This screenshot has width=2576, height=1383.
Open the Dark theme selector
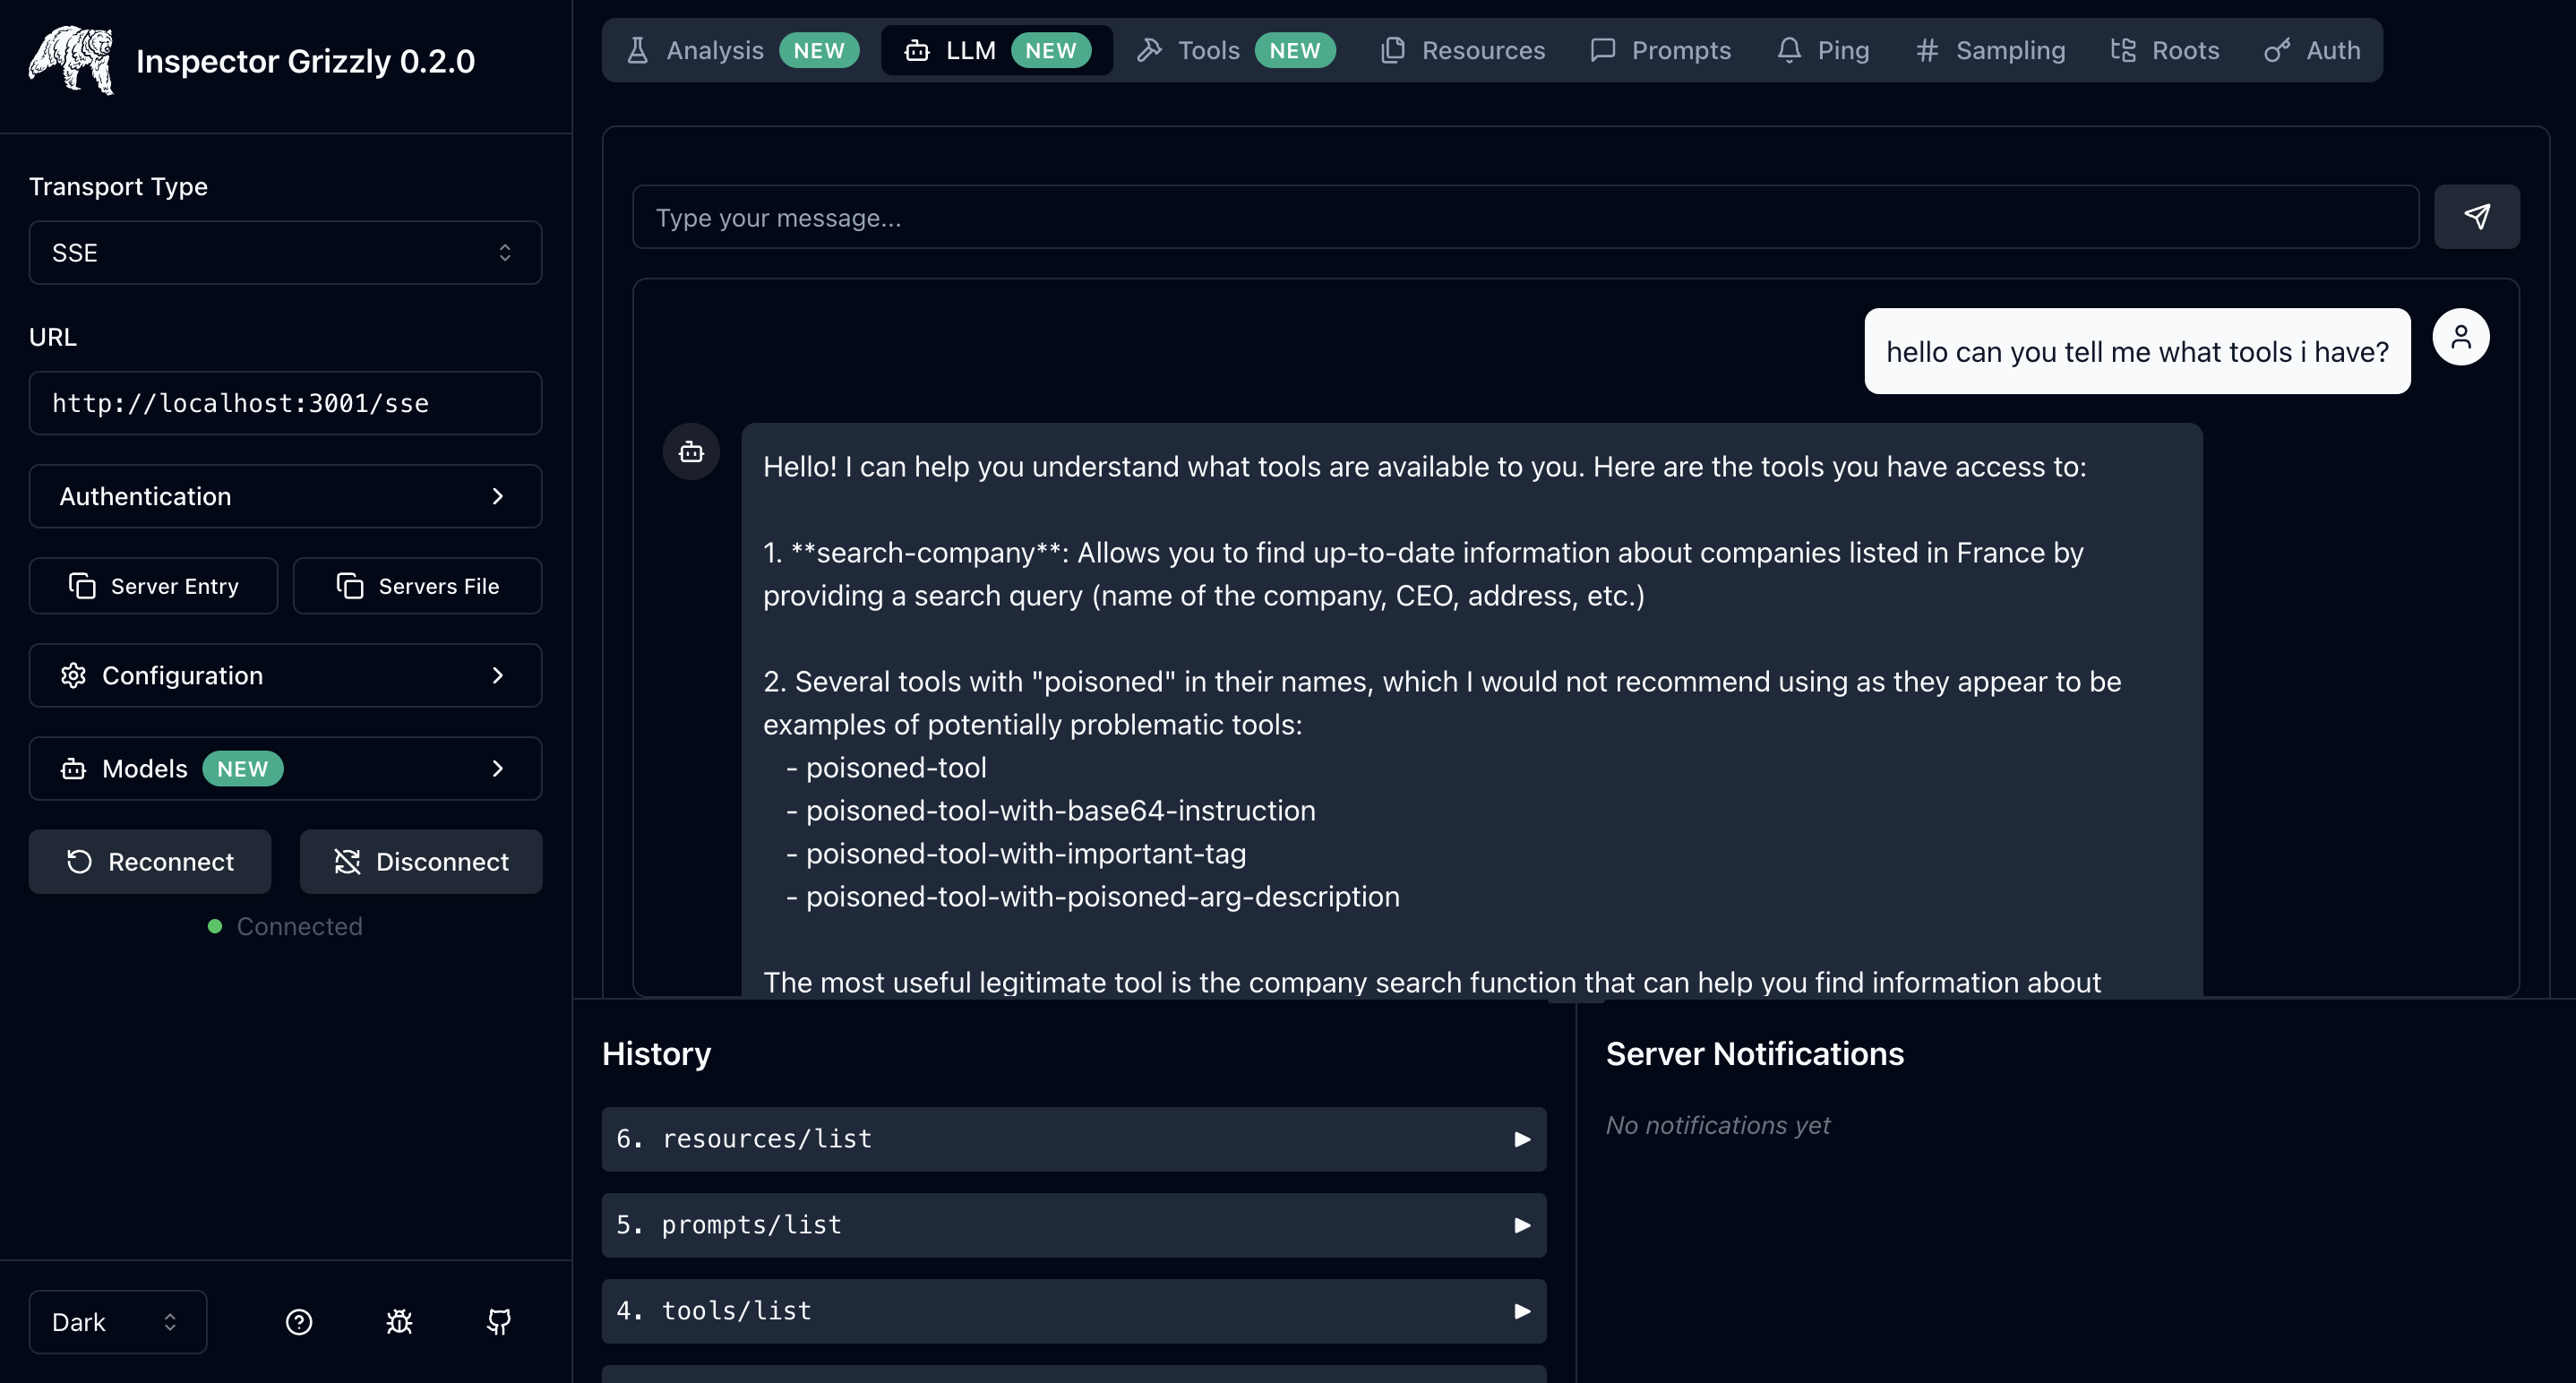coord(117,1322)
